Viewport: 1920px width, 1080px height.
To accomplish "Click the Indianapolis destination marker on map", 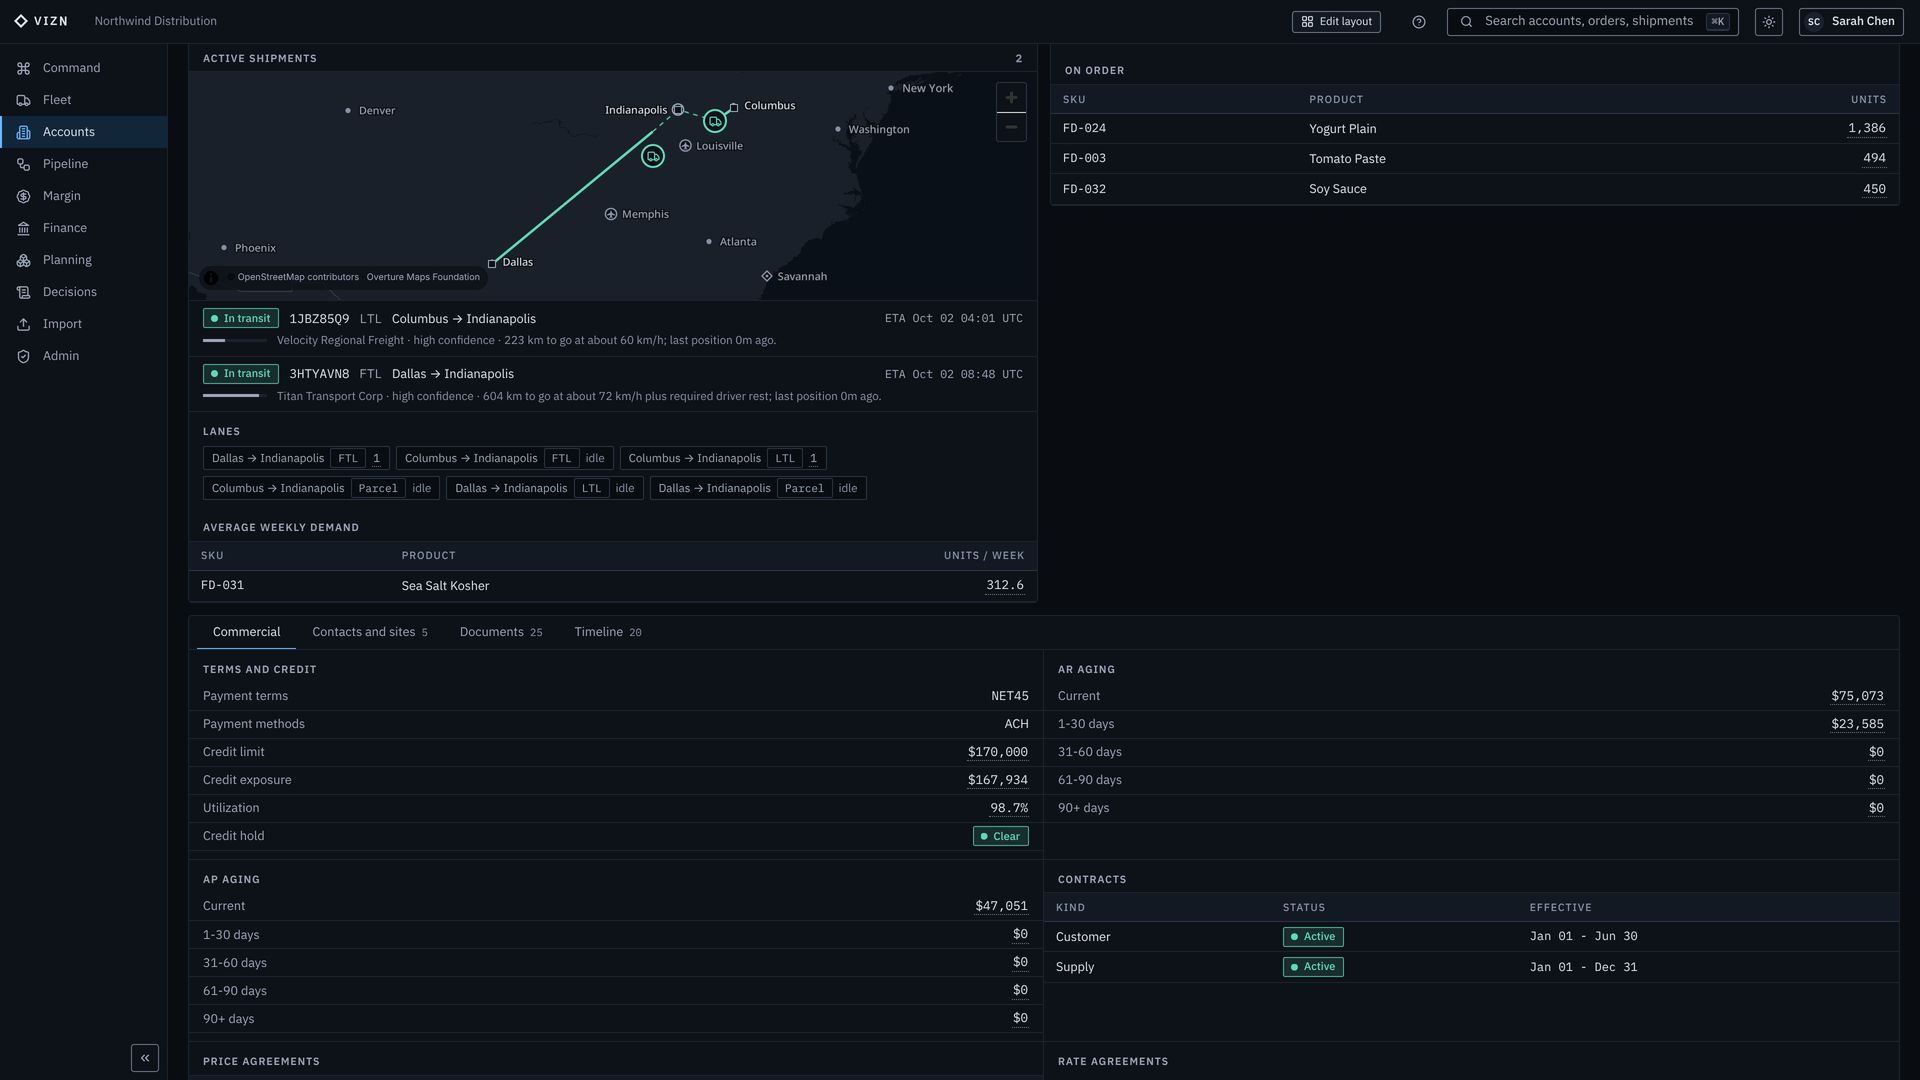I will pyautogui.click(x=678, y=109).
